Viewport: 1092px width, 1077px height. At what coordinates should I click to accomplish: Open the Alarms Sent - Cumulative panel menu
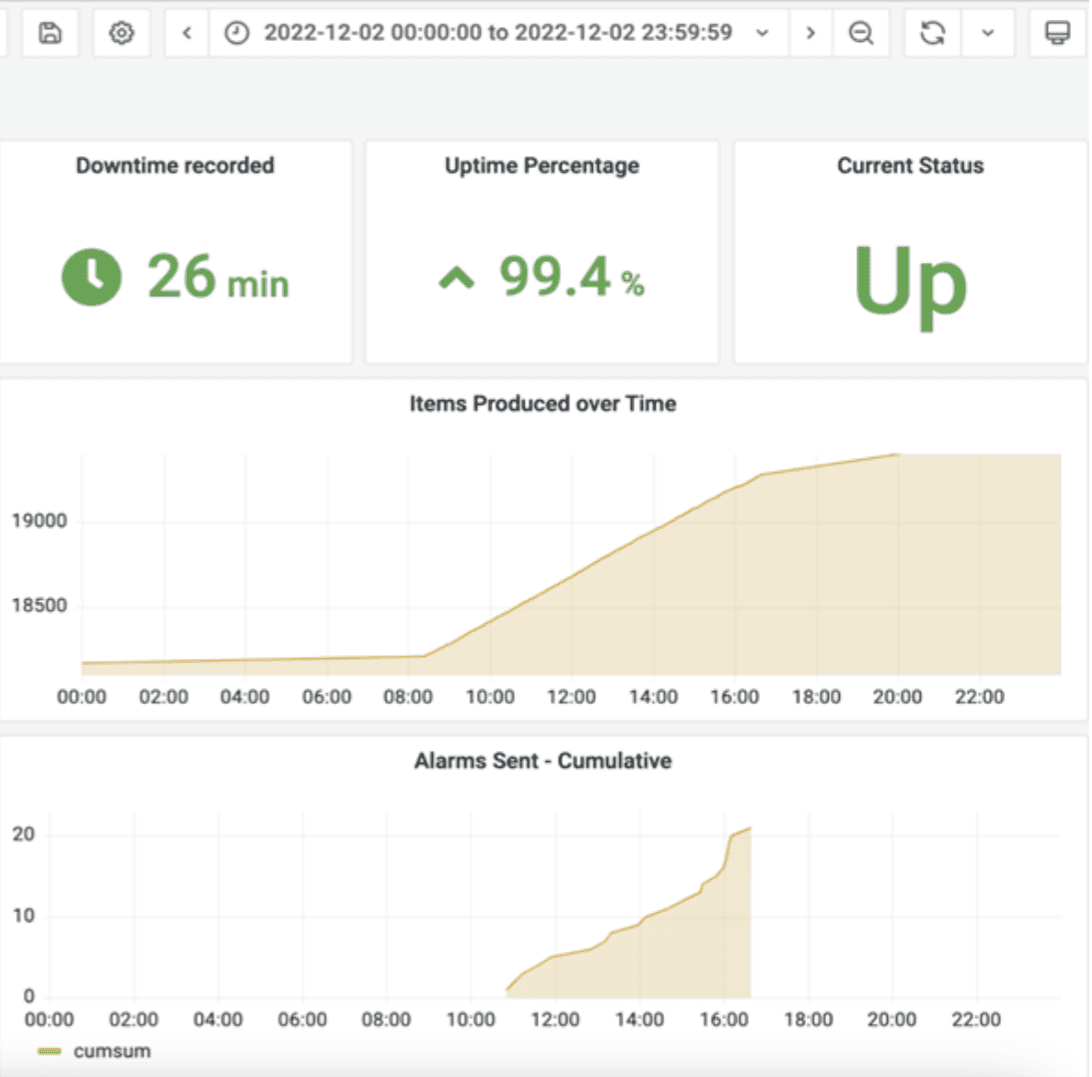[543, 761]
